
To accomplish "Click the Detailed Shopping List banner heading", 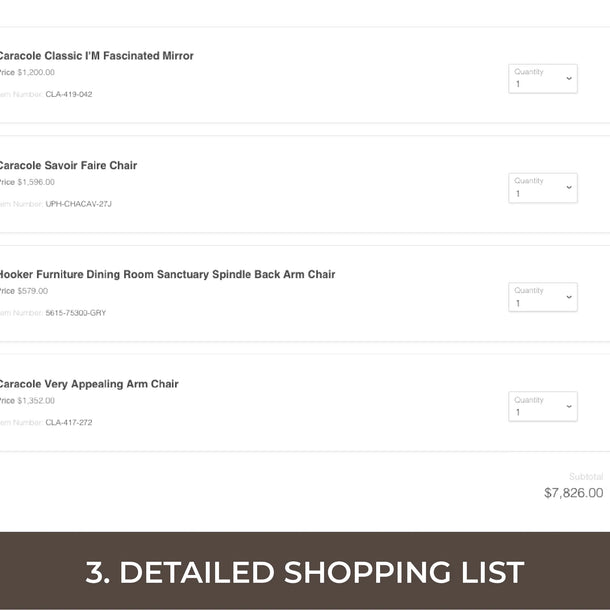I will [x=305, y=572].
